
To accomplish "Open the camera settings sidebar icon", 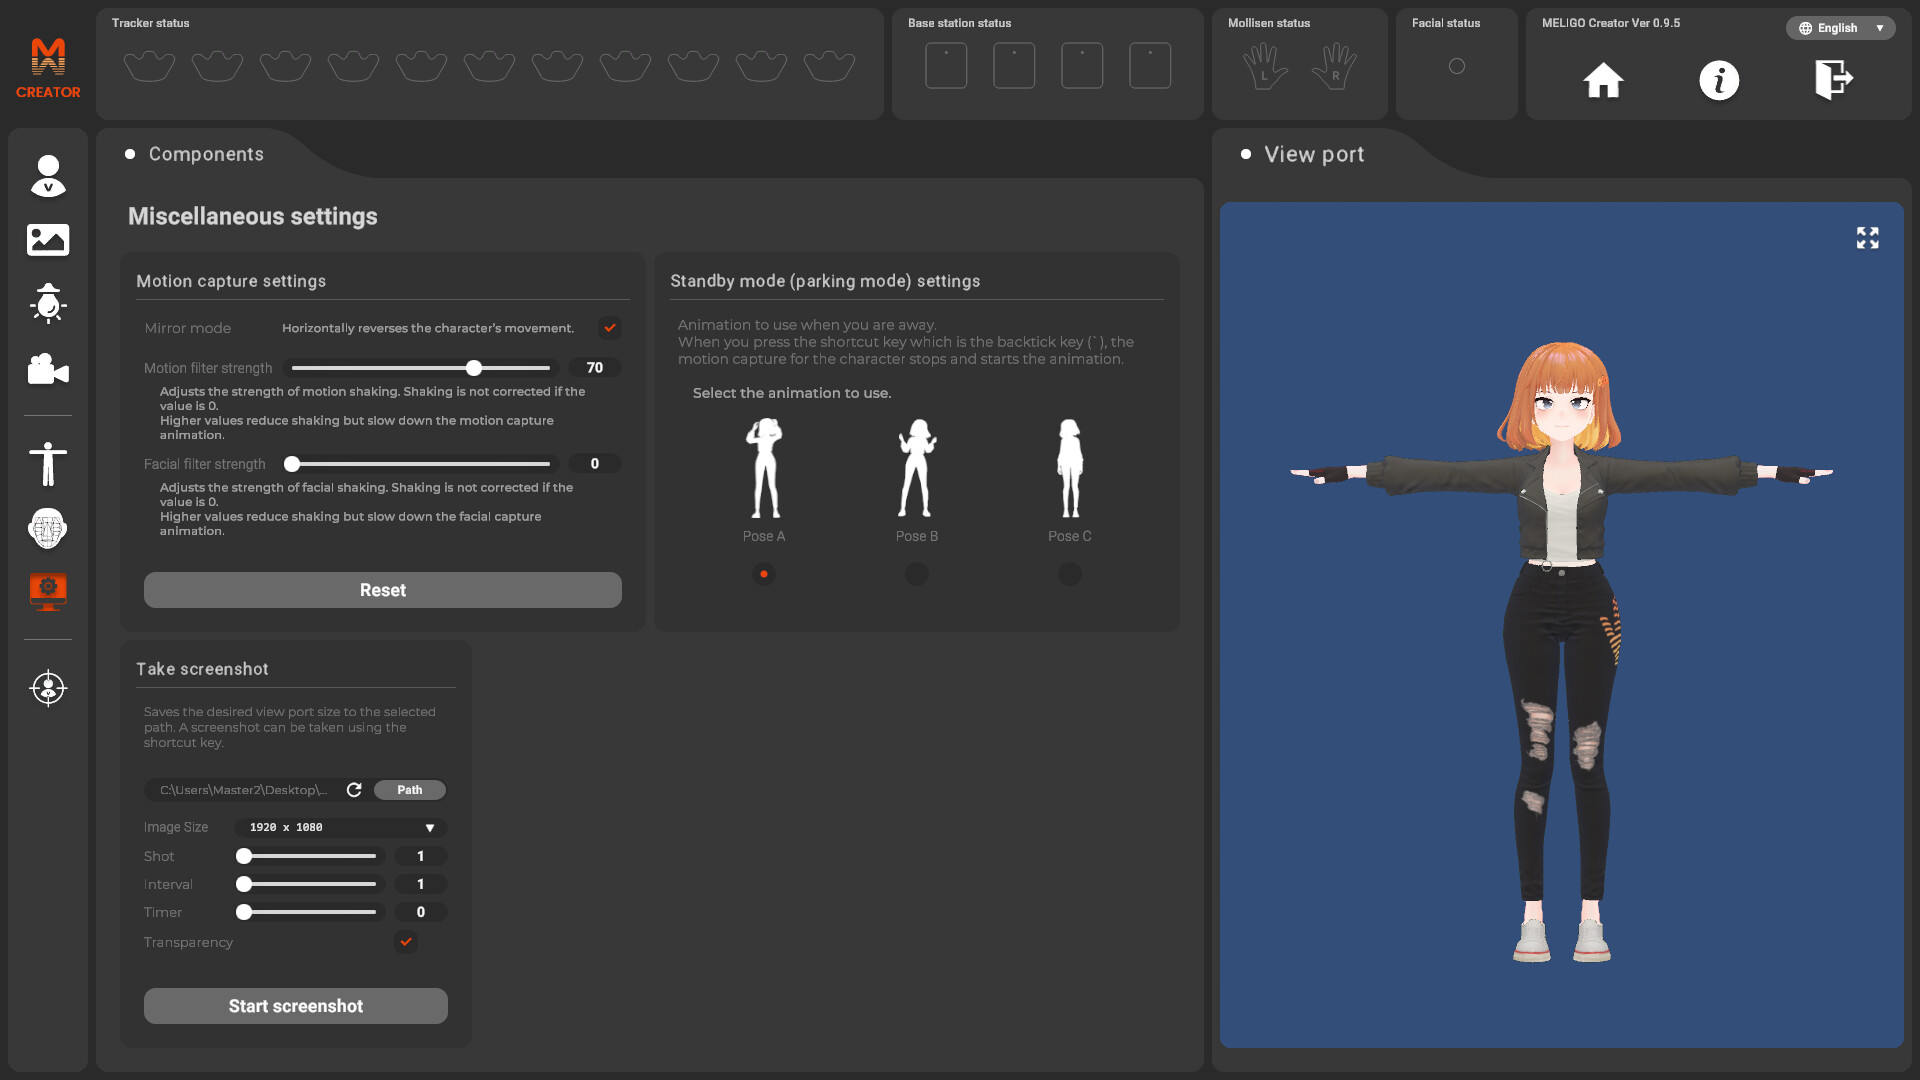I will coord(47,369).
